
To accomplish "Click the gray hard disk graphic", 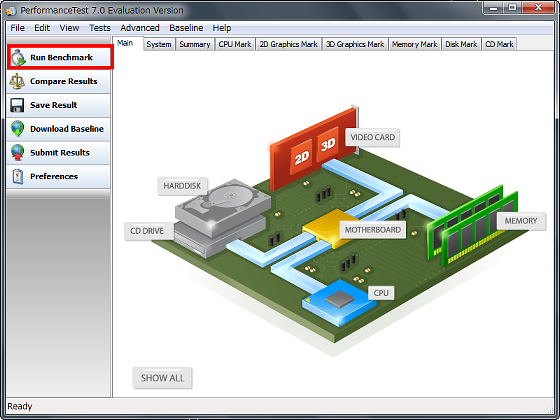I will point(222,208).
